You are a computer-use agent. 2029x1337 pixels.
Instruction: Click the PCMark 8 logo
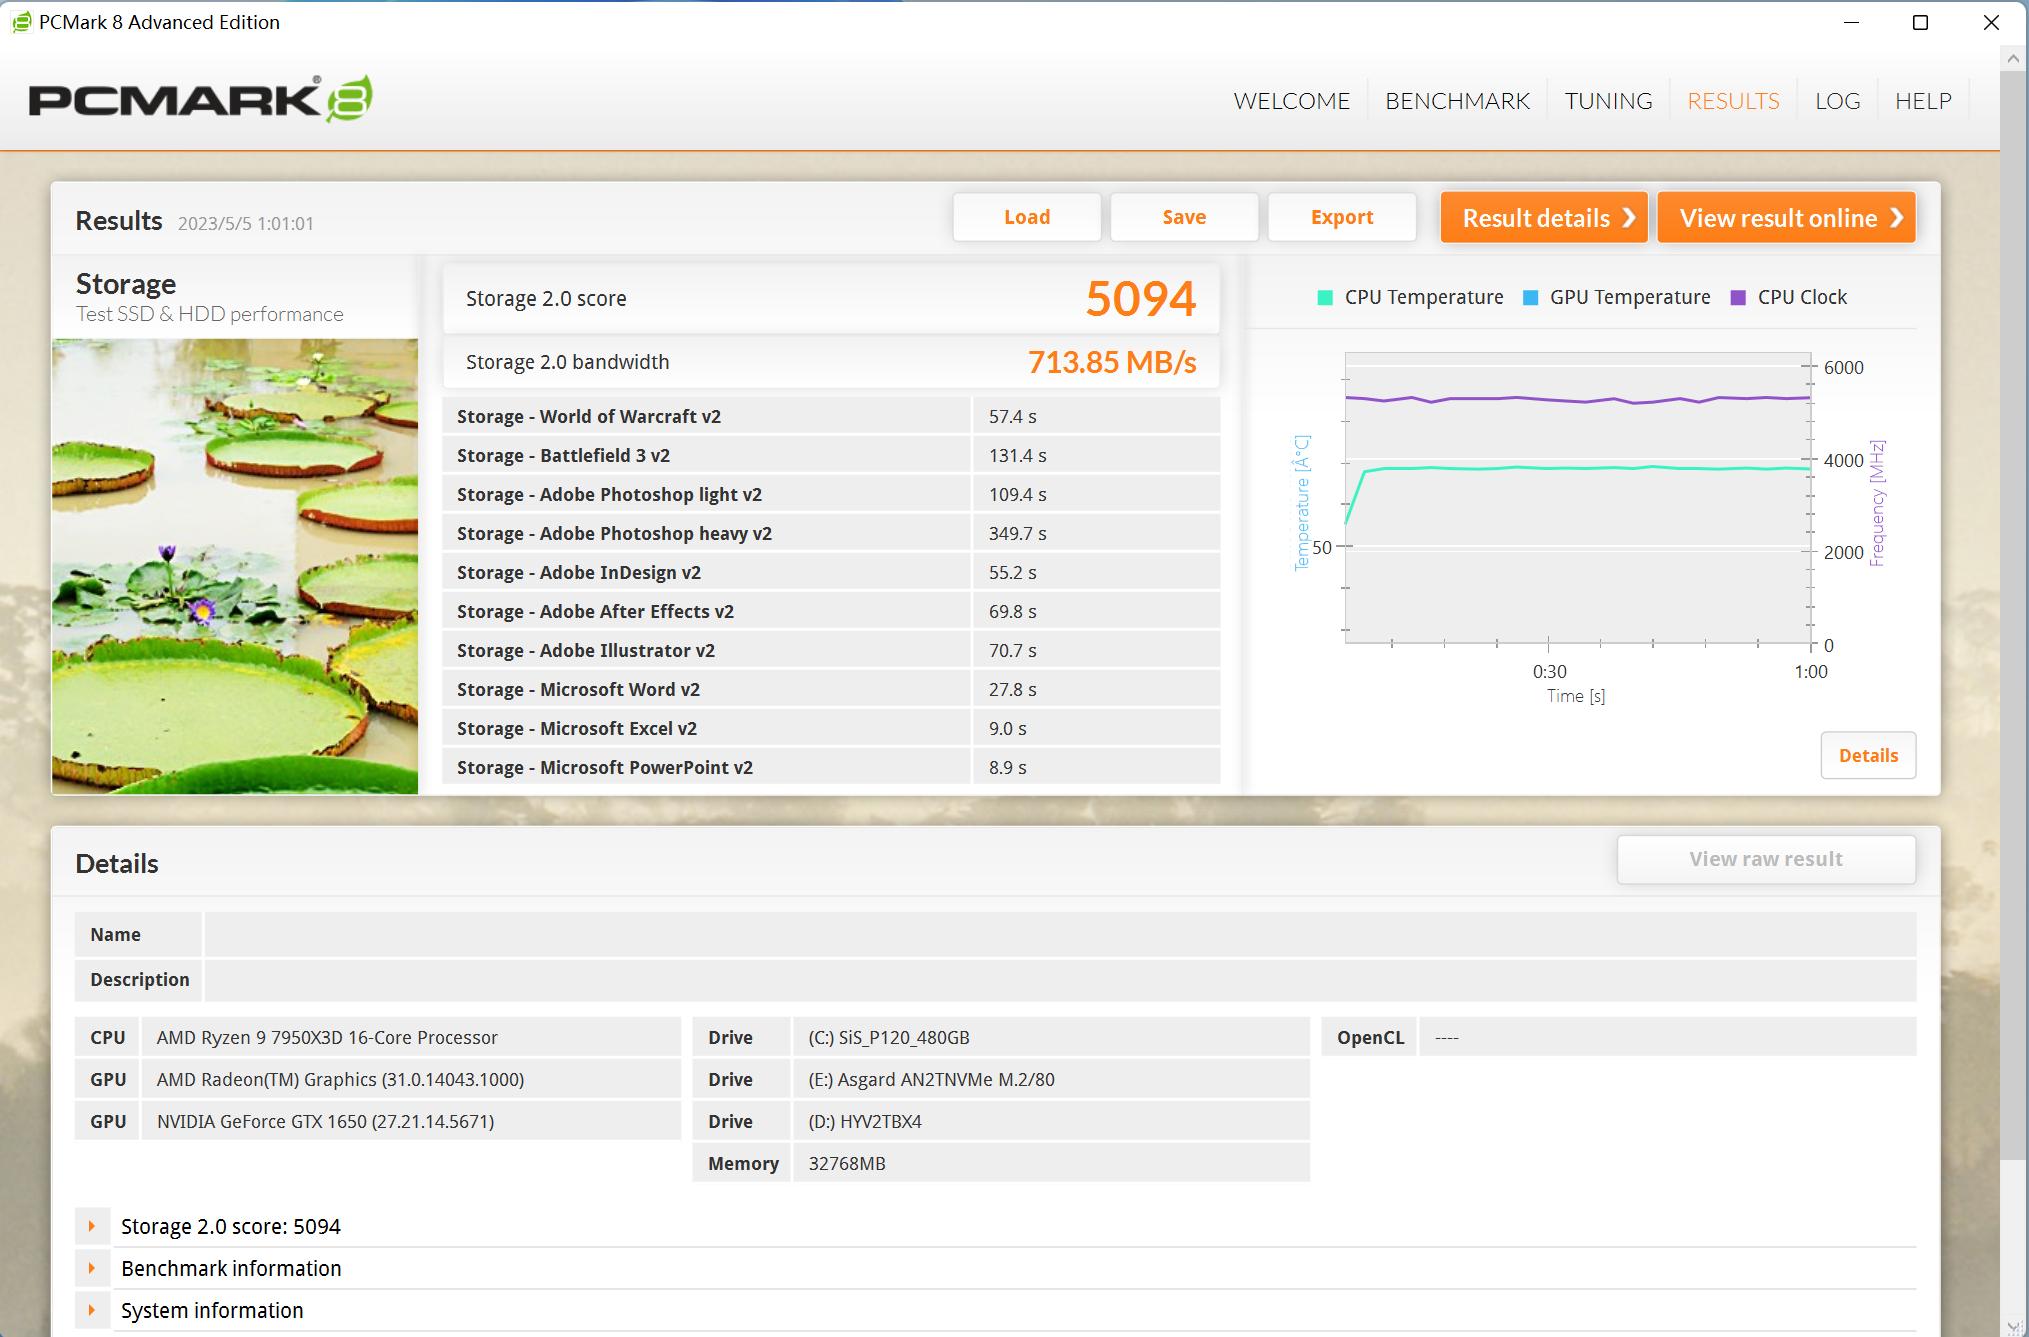click(200, 99)
